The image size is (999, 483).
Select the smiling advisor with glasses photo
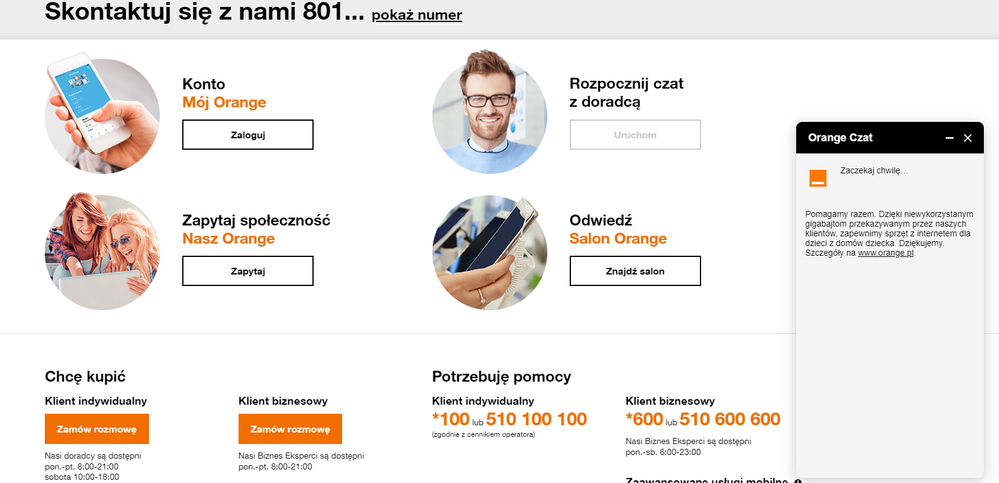(489, 116)
